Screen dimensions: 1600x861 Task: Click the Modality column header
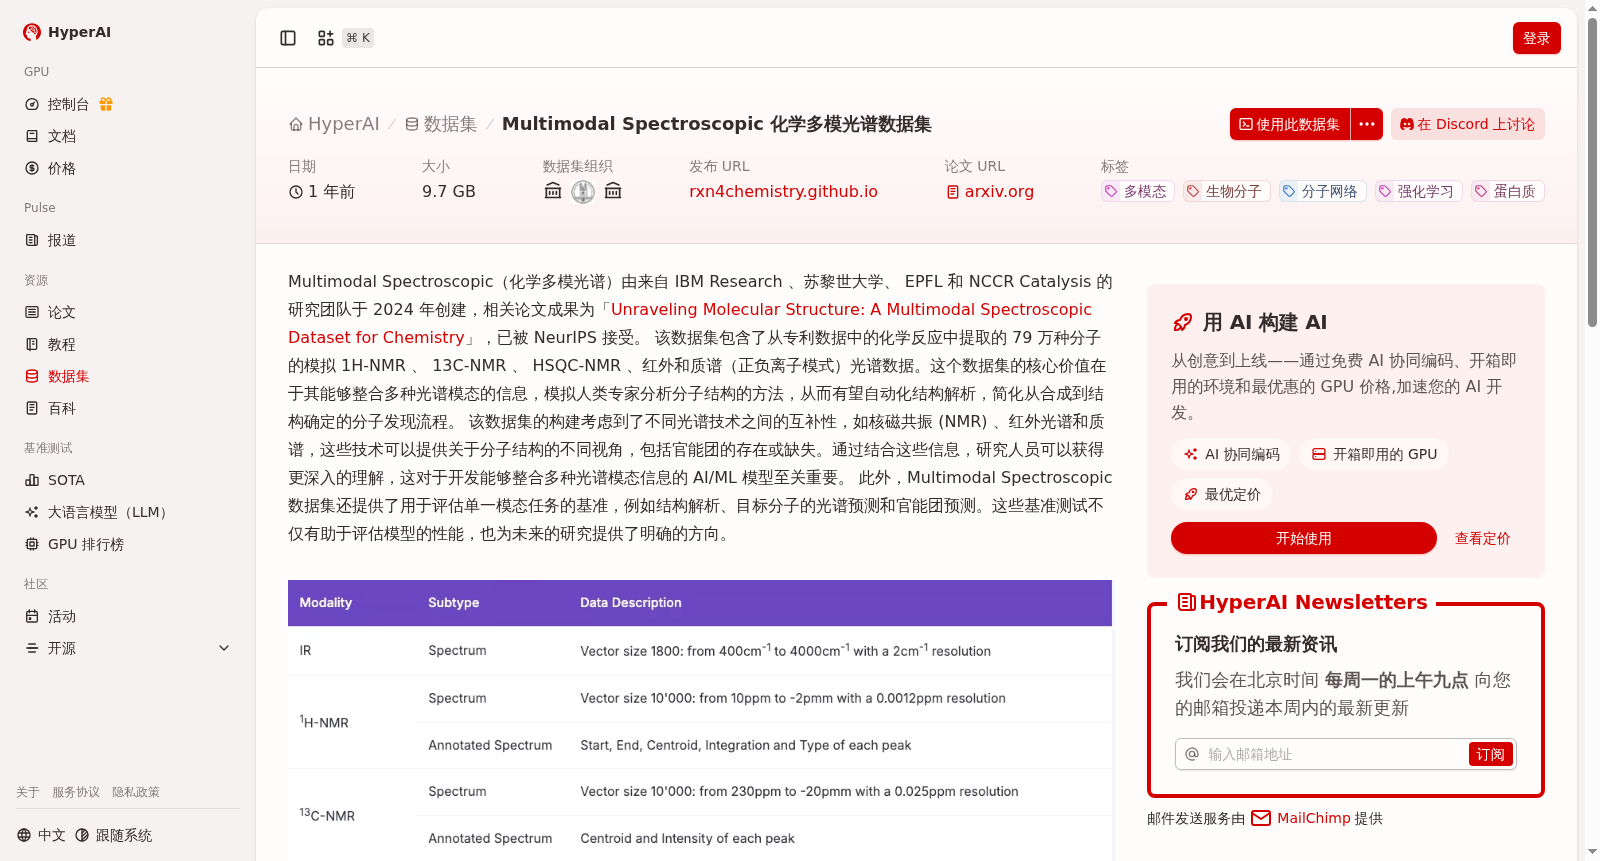pyautogui.click(x=326, y=603)
